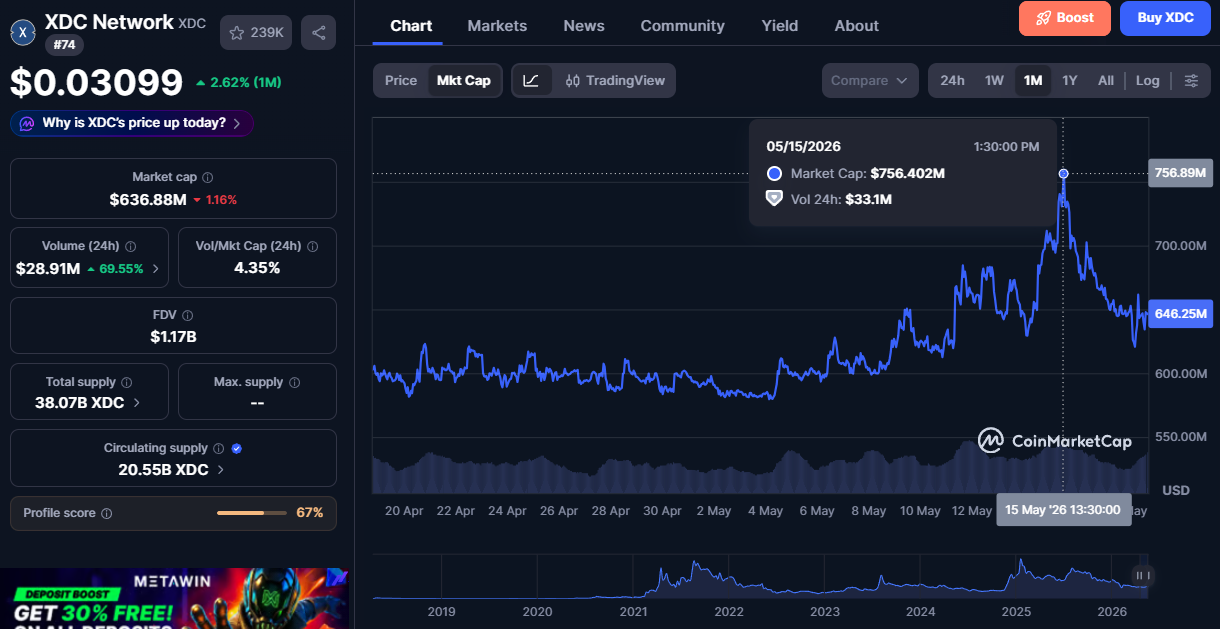The width and height of the screenshot is (1220, 629).
Task: Click the verified circulating supply badge
Action: click(237, 449)
